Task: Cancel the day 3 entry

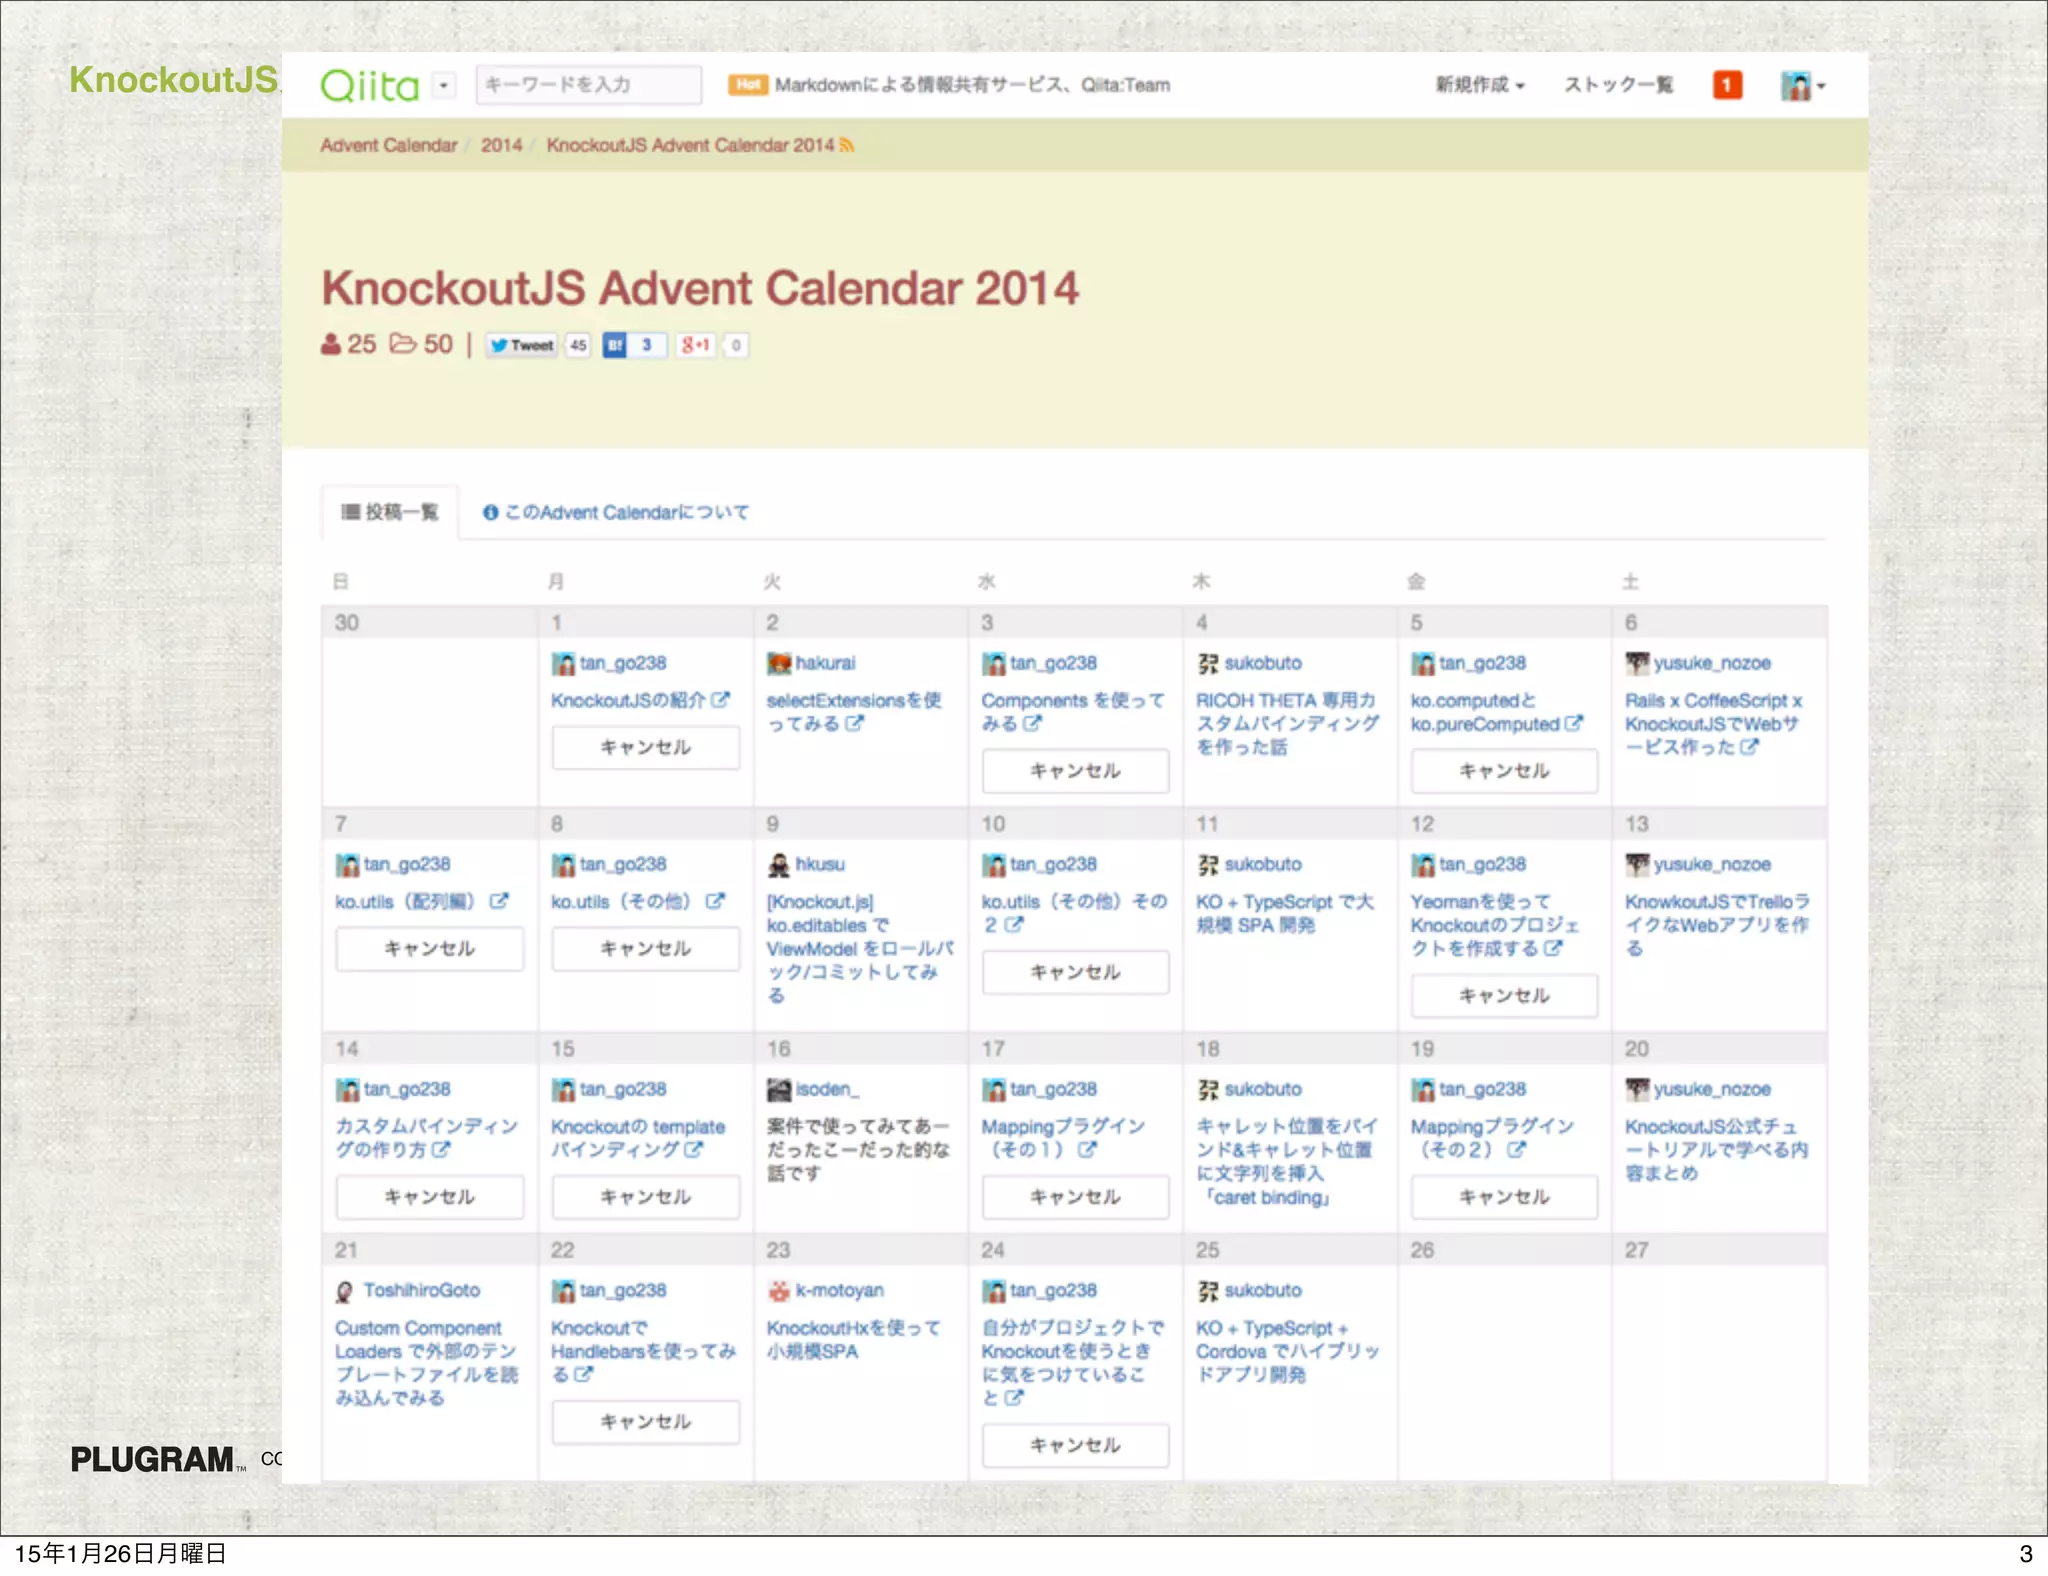Action: [1075, 771]
